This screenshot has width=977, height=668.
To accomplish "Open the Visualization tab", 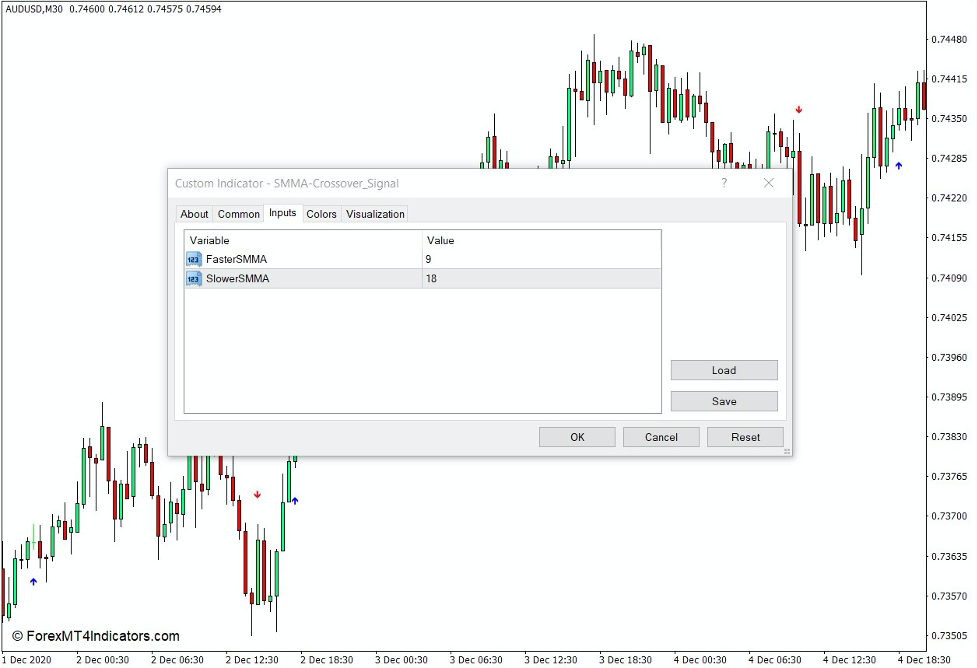I will click(374, 214).
